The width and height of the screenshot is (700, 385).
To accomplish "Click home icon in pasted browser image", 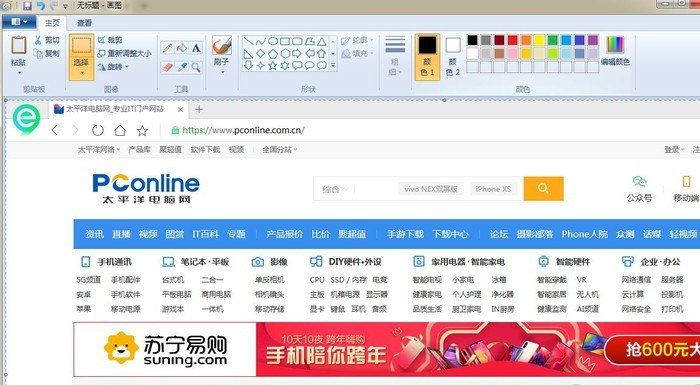I will (120, 130).
